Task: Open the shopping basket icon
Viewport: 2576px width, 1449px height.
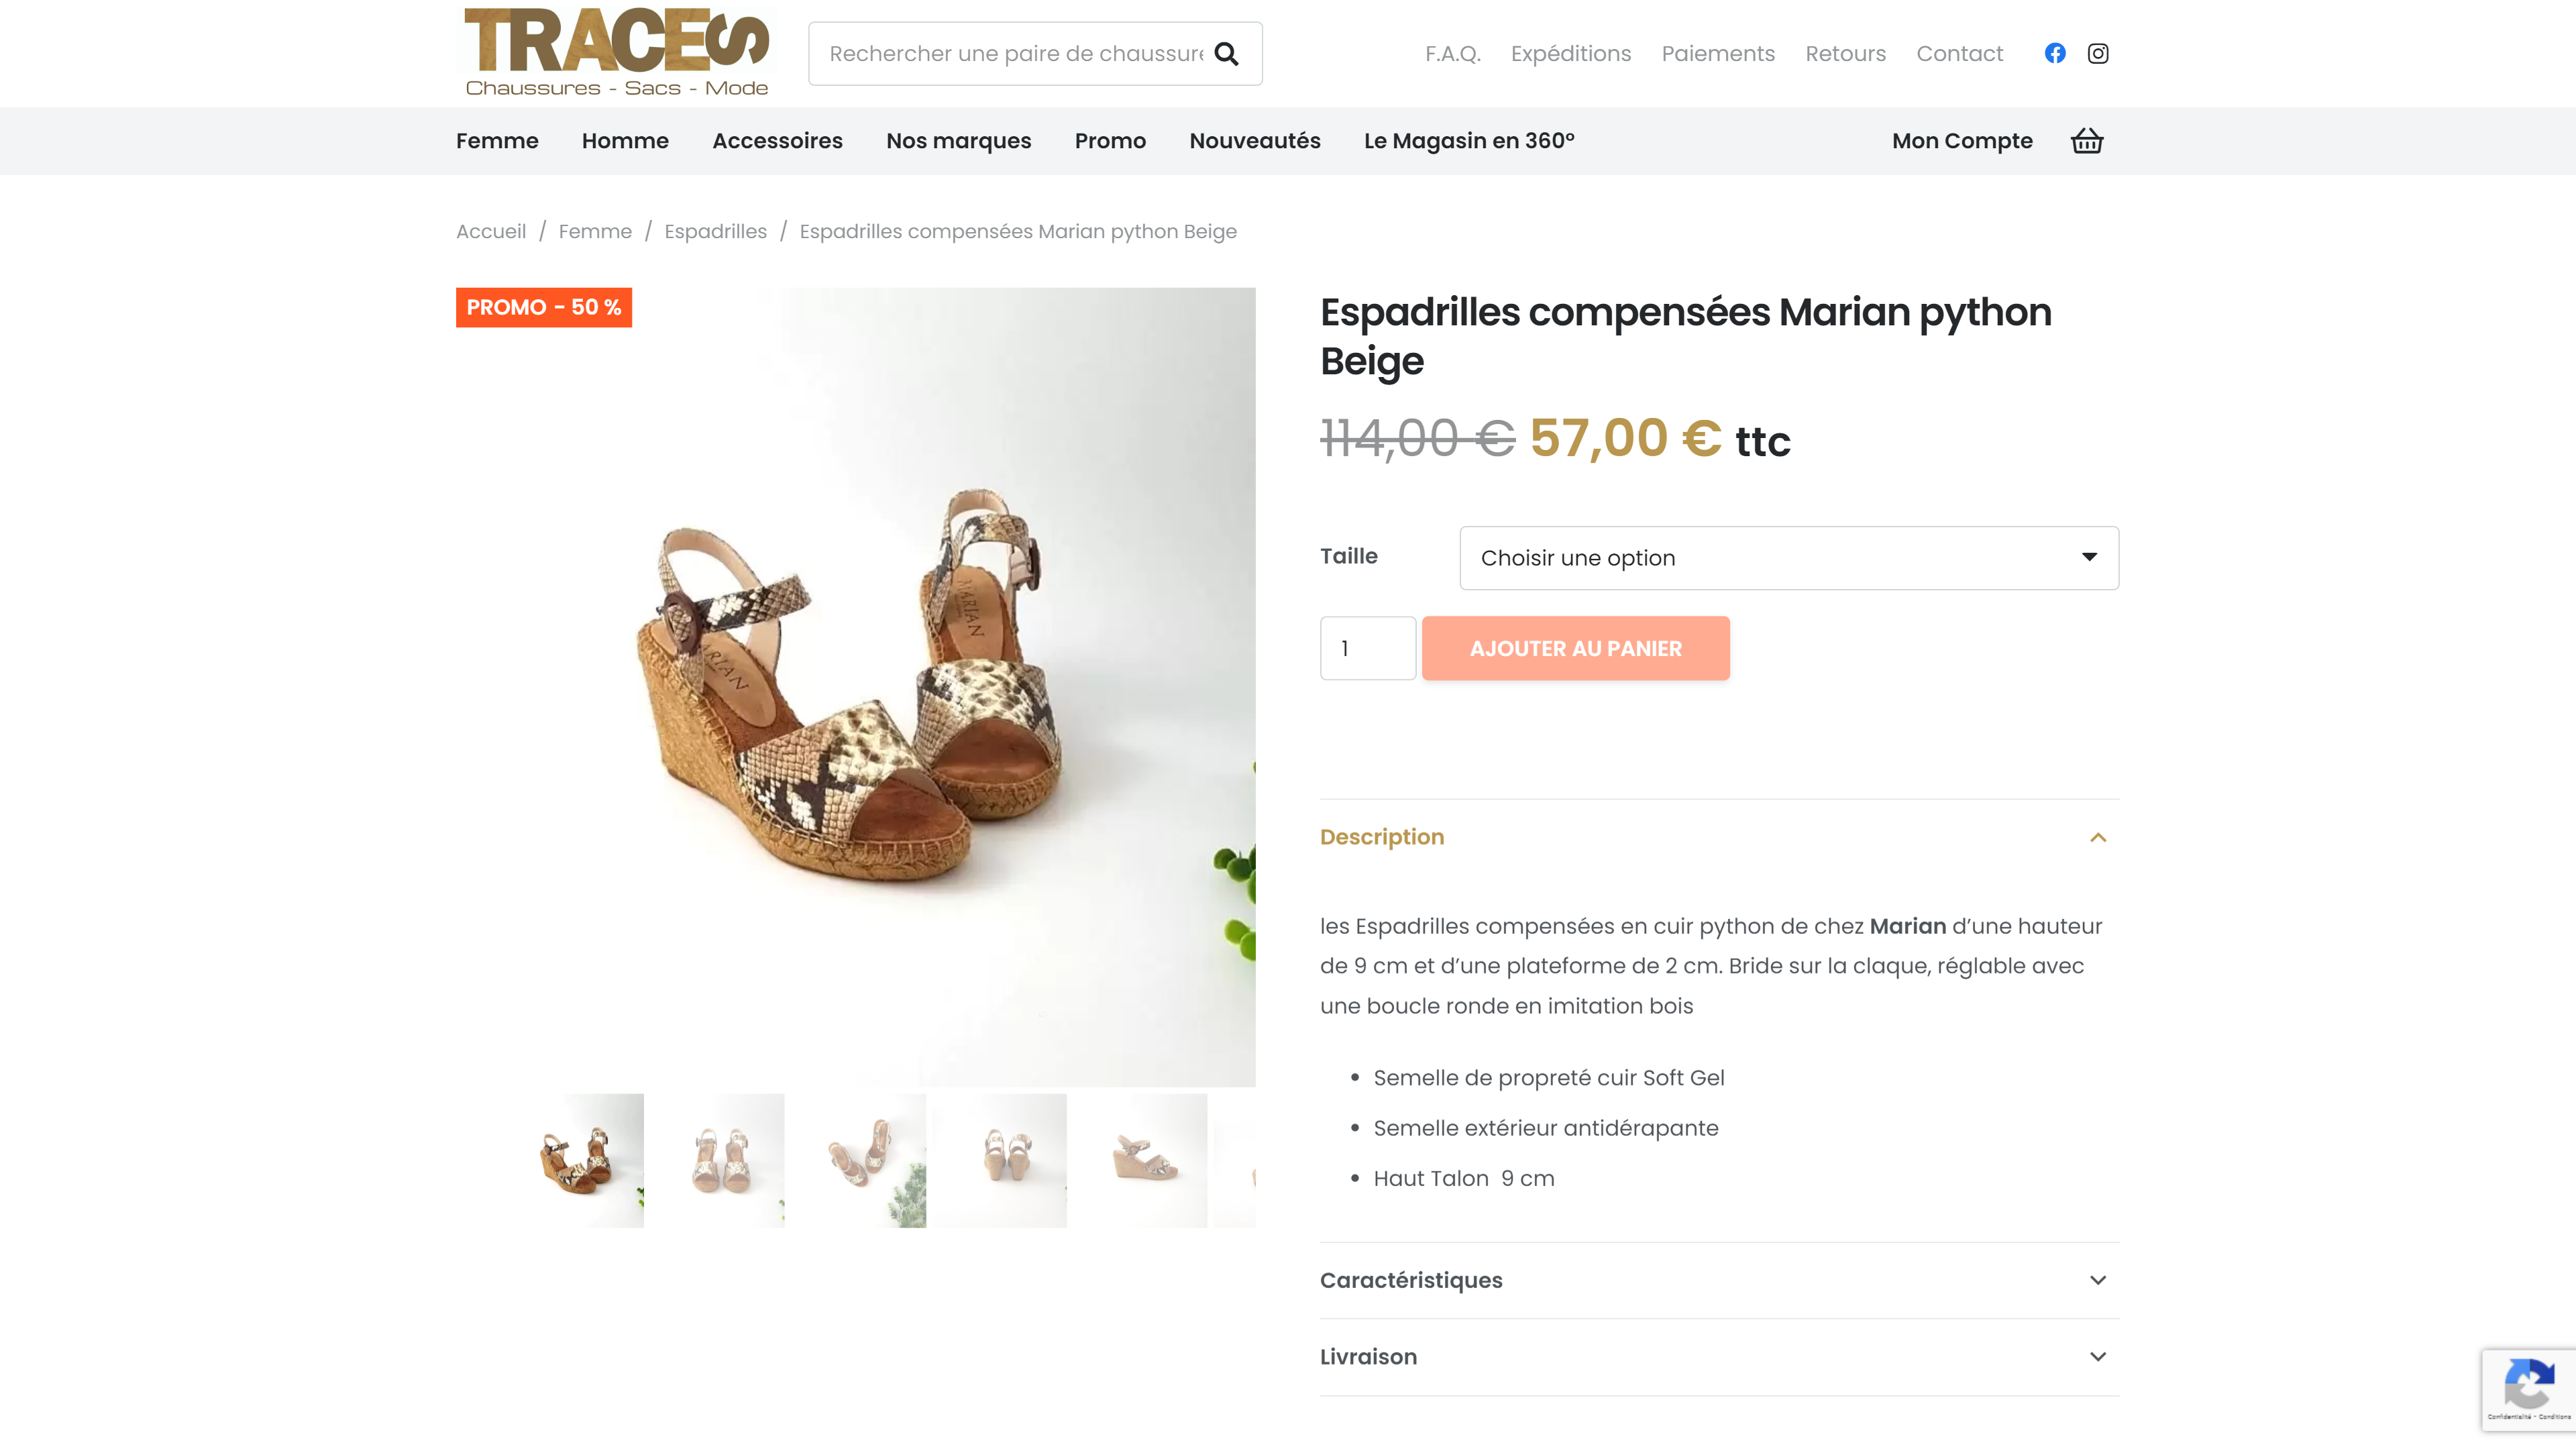Action: tap(2087, 141)
